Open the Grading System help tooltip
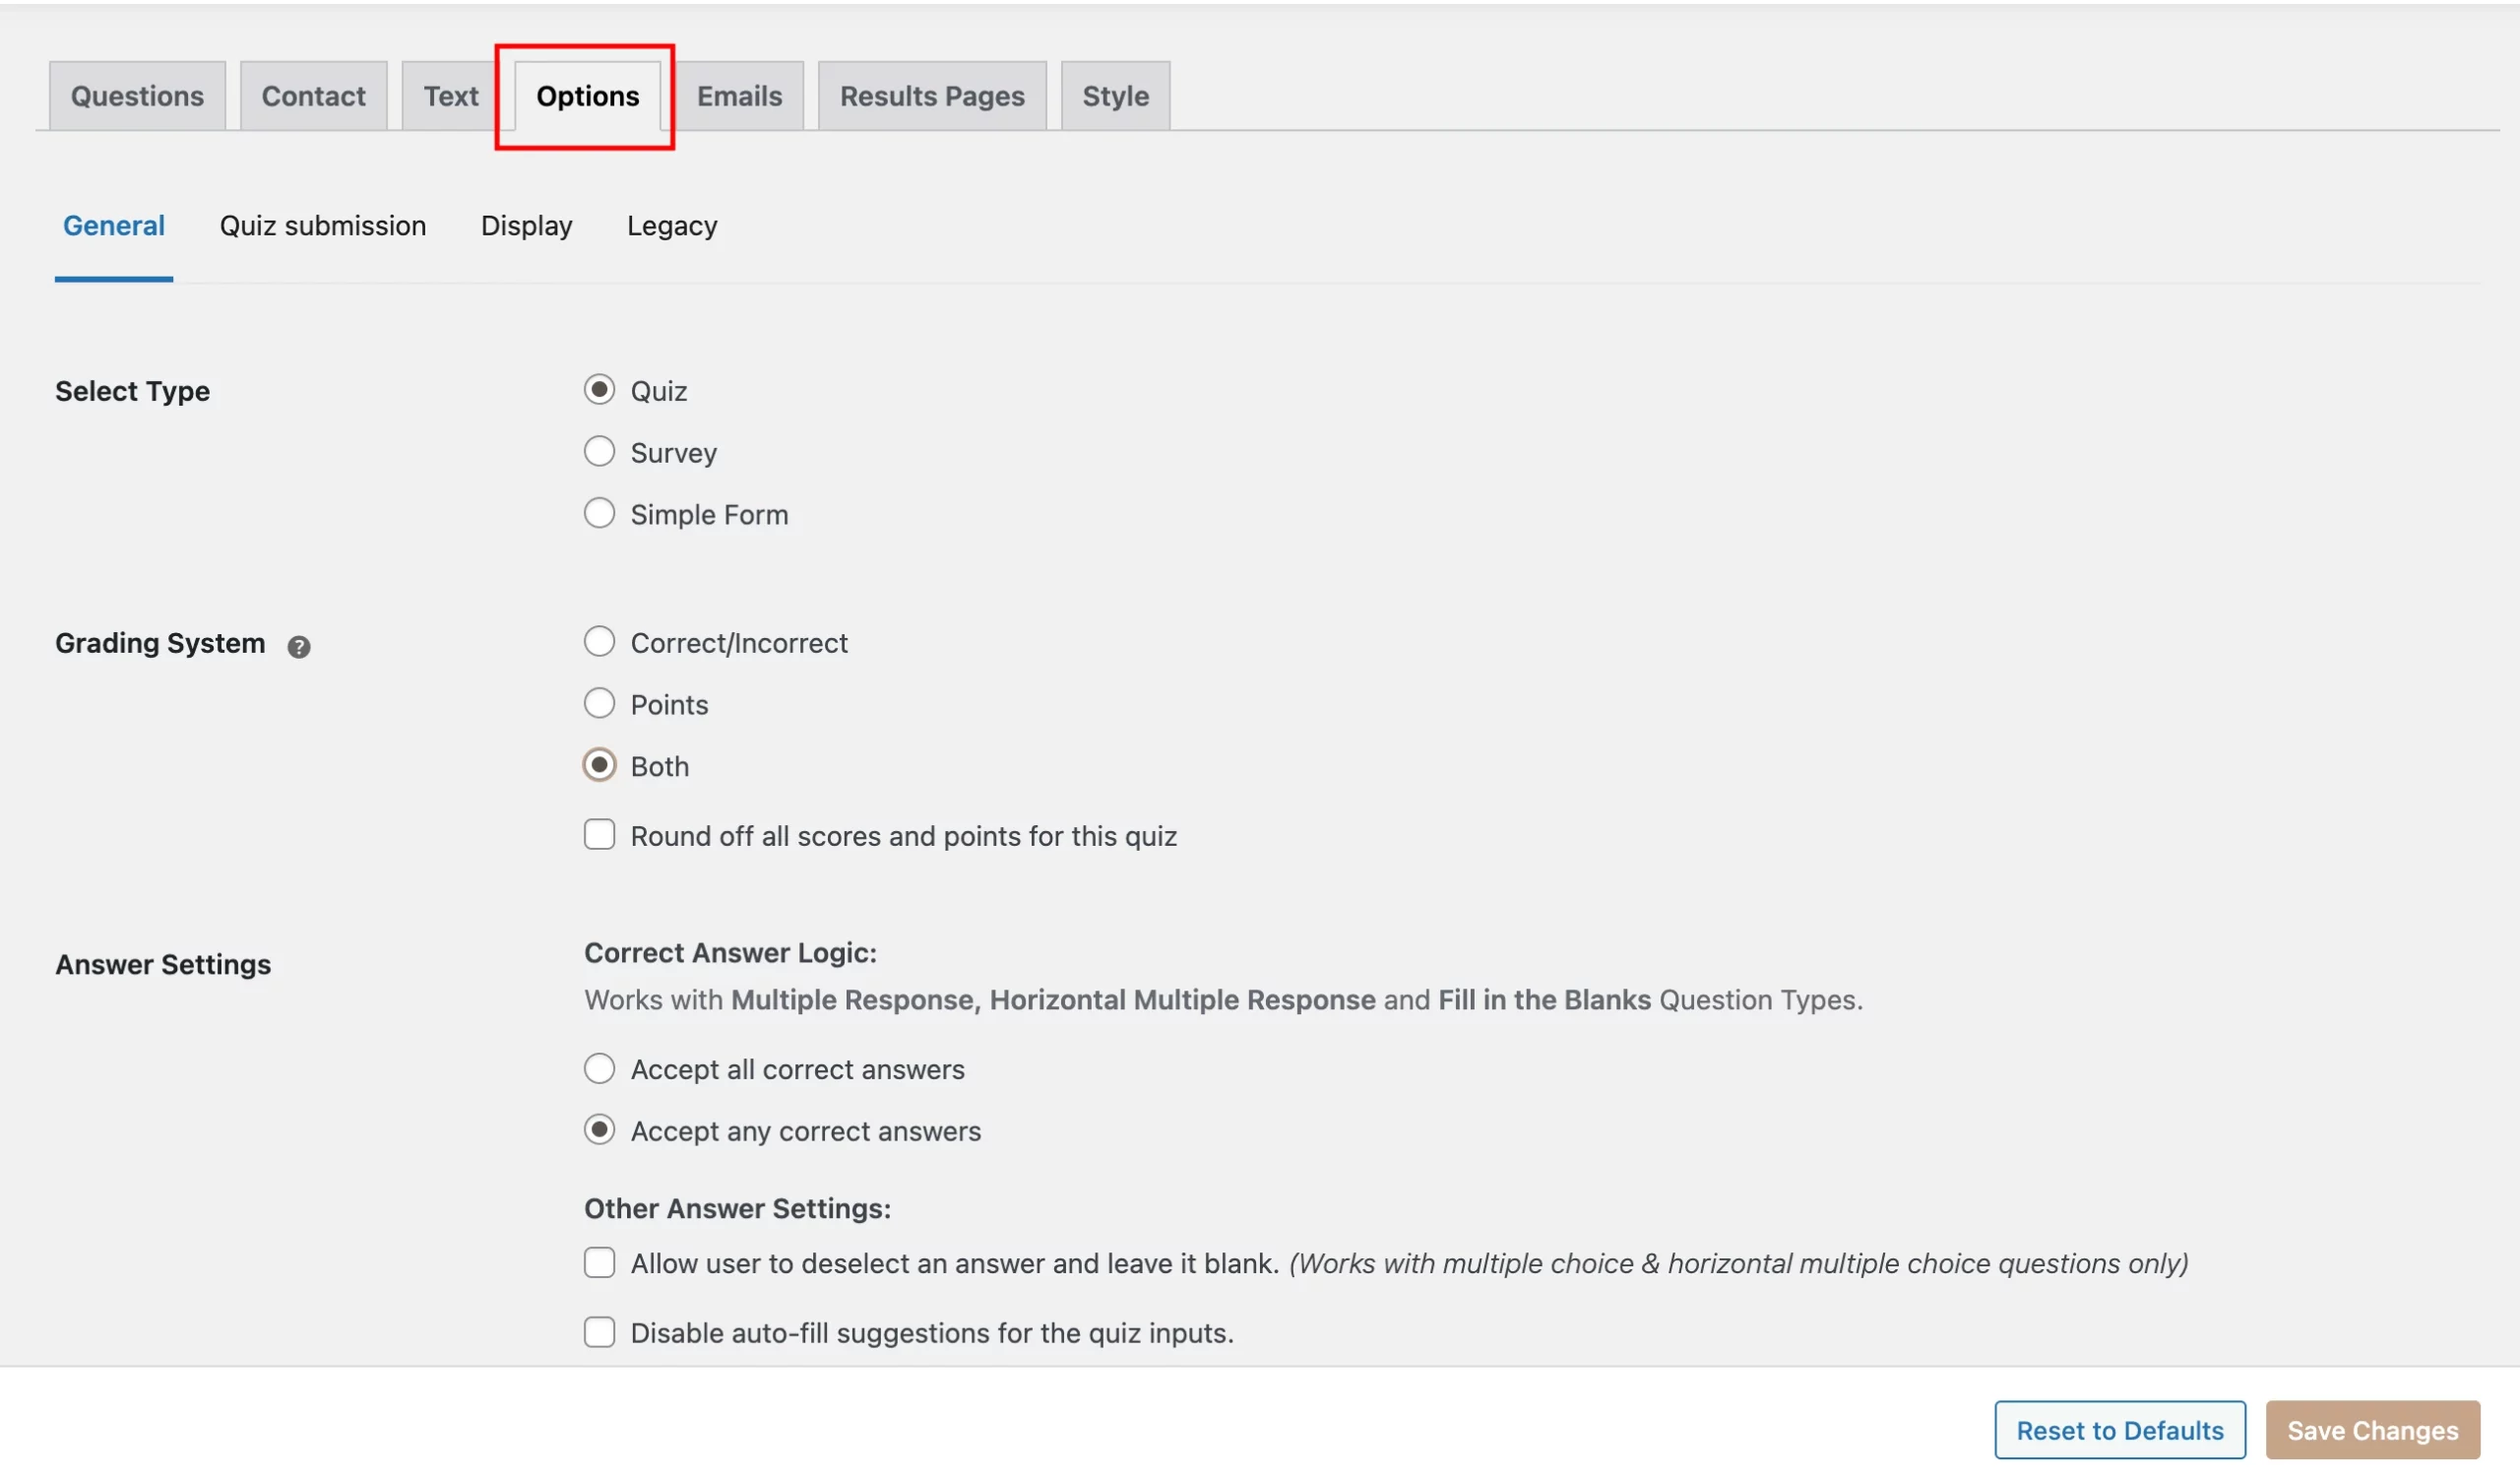 click(299, 647)
